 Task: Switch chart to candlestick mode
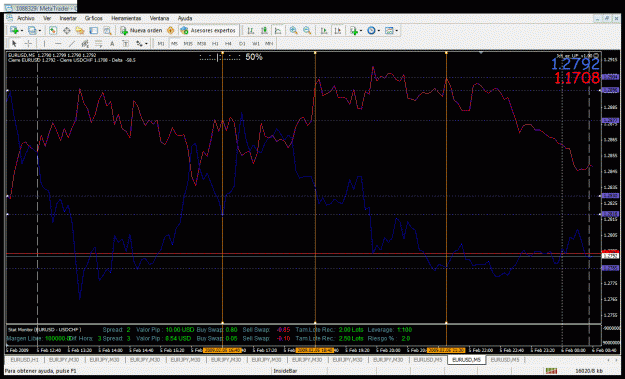(264, 31)
